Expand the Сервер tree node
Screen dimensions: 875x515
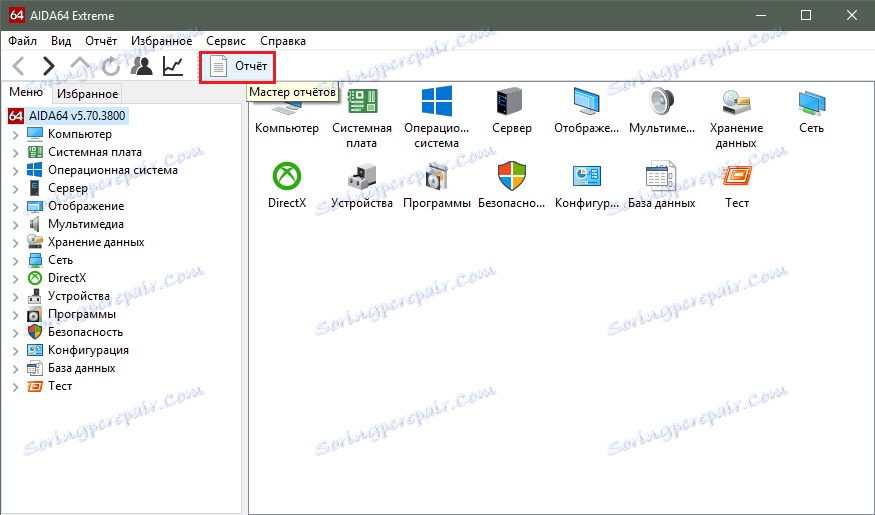pos(16,189)
